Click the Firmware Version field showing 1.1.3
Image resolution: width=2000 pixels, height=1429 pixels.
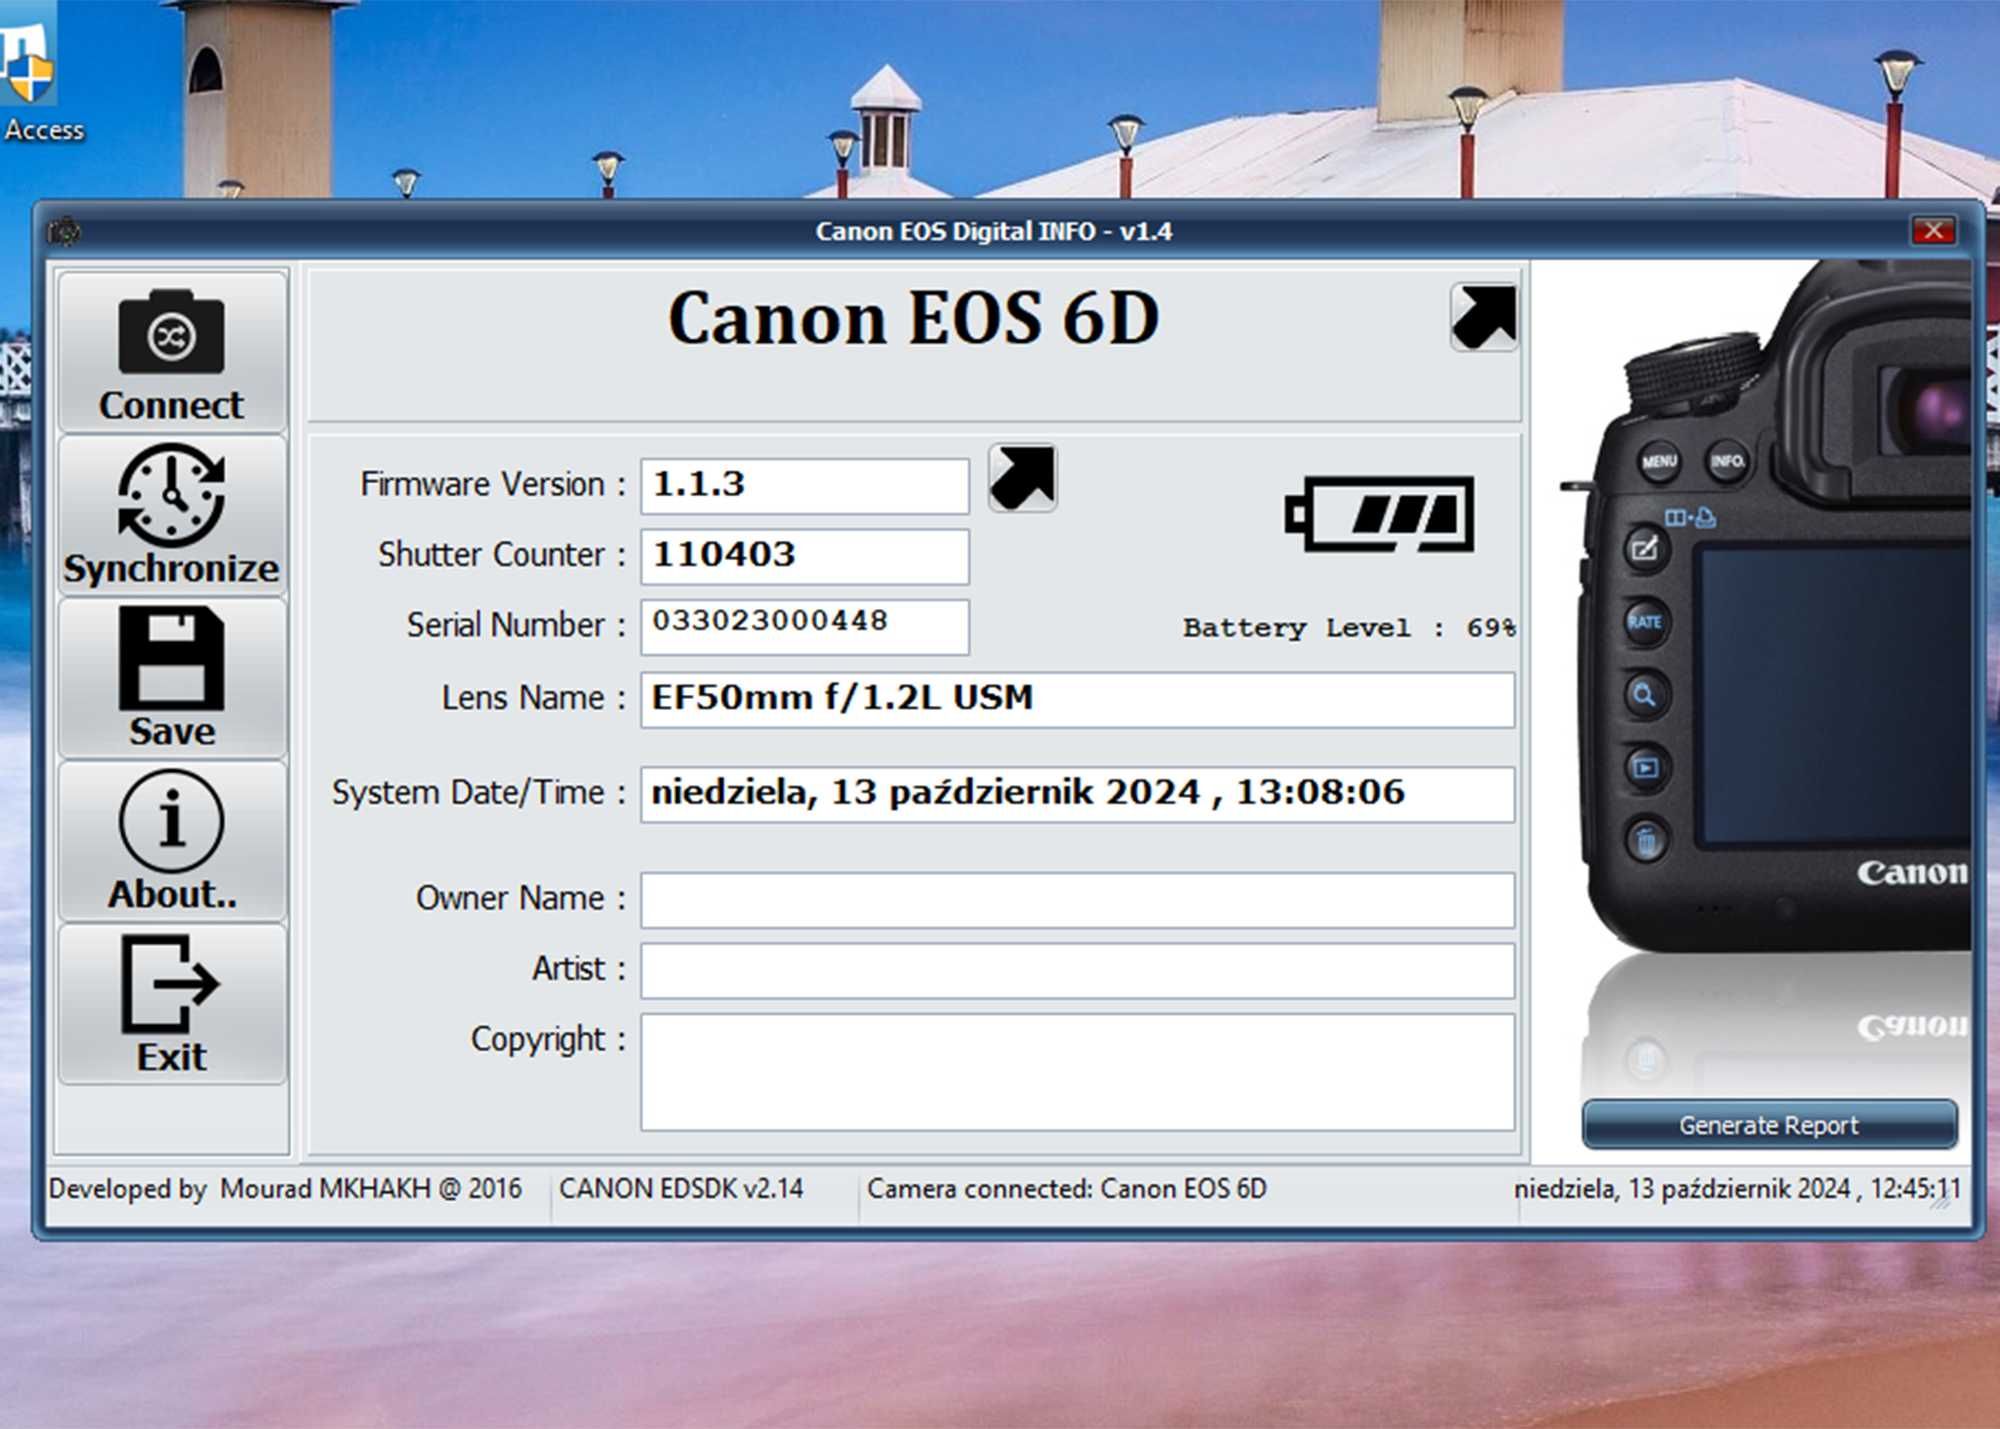805,486
